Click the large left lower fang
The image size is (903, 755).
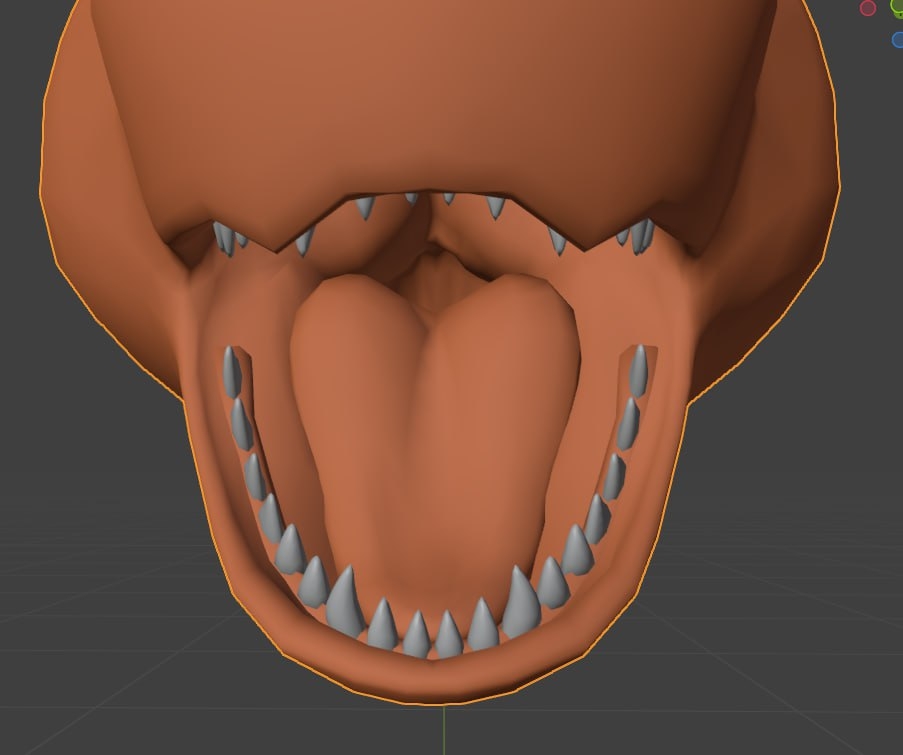pyautogui.click(x=343, y=601)
